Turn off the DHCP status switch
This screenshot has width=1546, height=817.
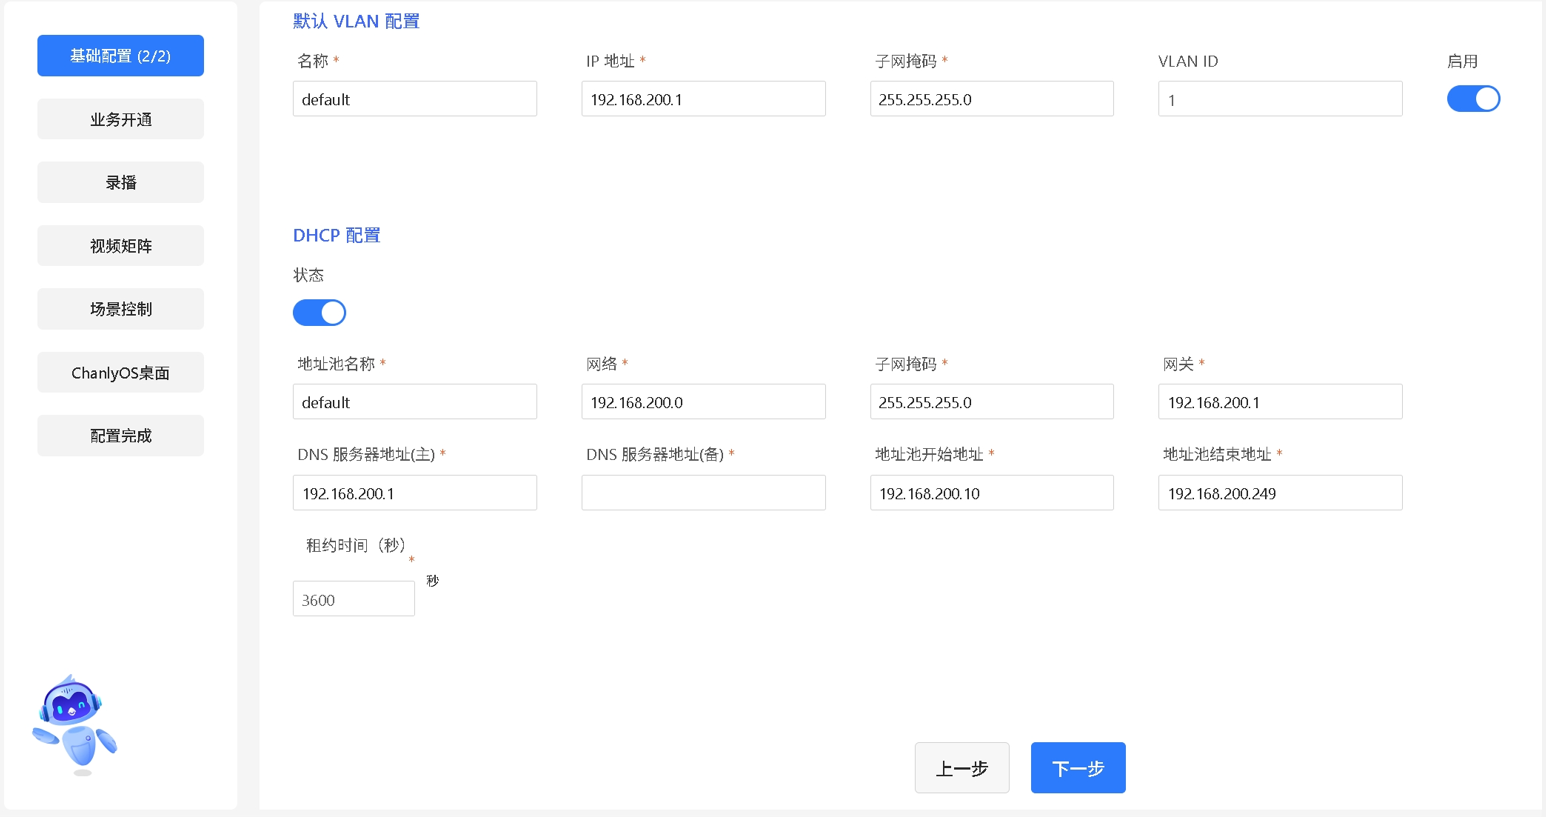pos(319,313)
